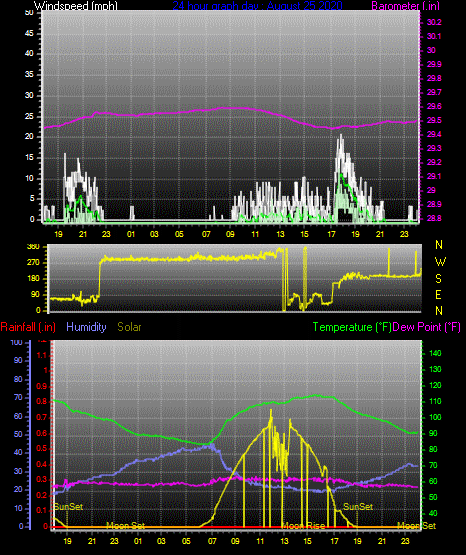The image size is (466, 555).
Task: Click rainfall axis value '0.3'
Action: point(42,480)
